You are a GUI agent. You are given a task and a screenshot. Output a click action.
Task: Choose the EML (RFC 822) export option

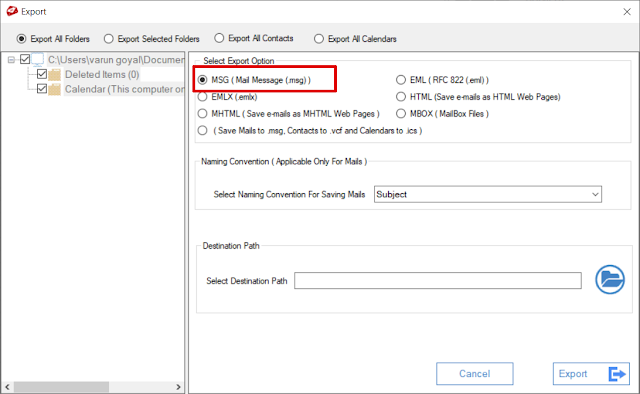(401, 80)
